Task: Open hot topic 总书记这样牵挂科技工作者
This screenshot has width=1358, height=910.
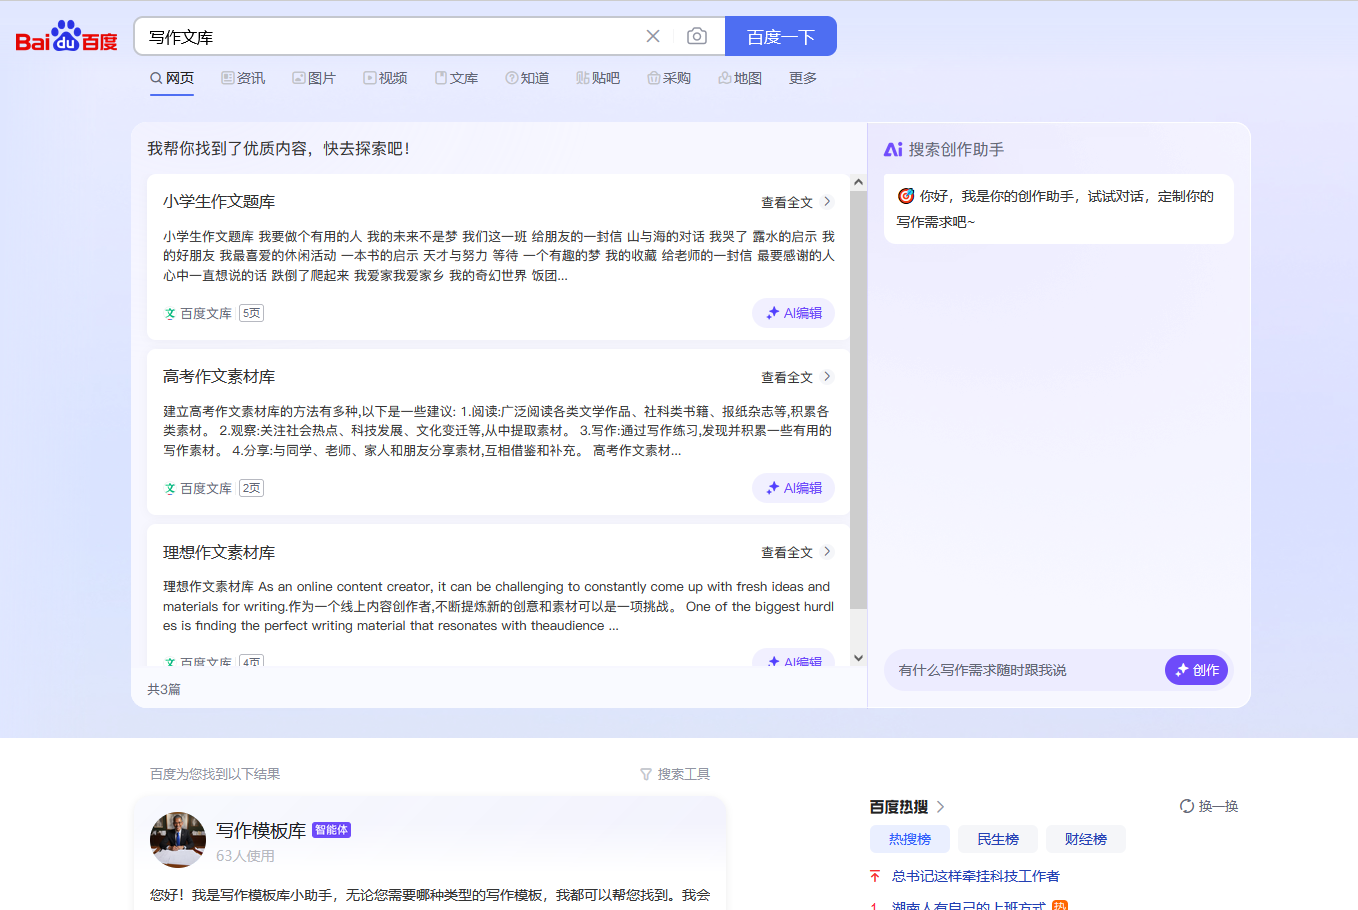Action: pyautogui.click(x=976, y=876)
